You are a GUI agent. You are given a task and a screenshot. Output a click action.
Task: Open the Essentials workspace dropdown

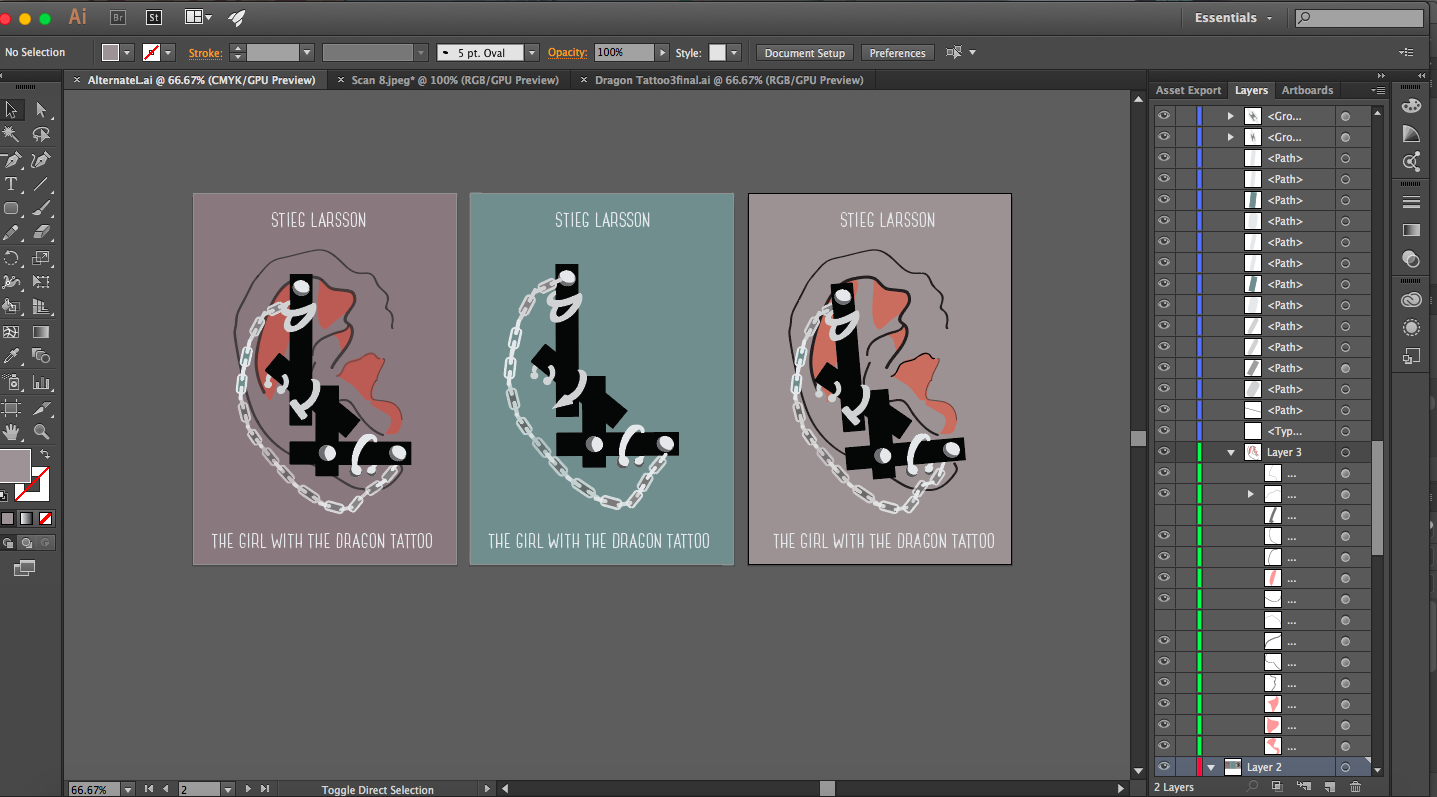1233,18
